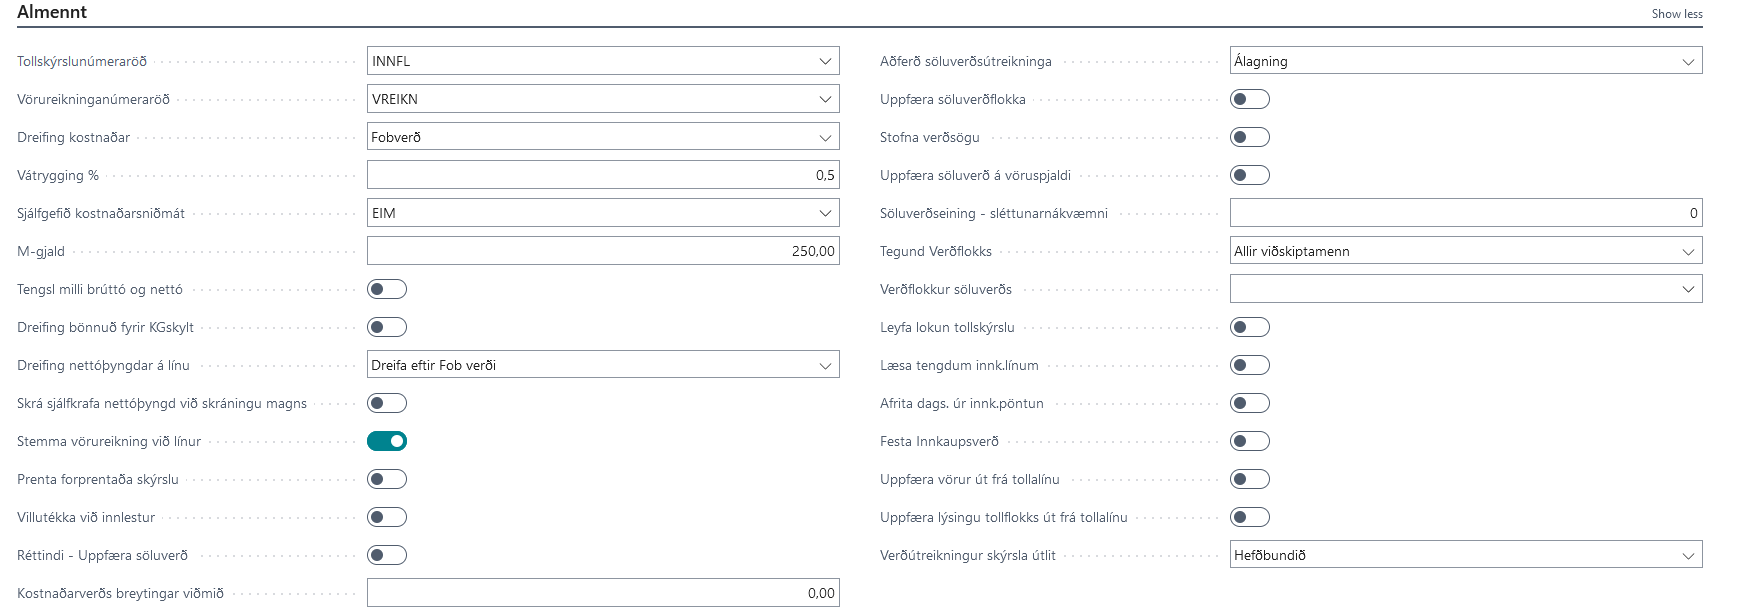Viewport: 1757px width, 614px height.
Task: Enable Dreifing bönnuð fyrir KGskylt
Action: click(x=387, y=327)
